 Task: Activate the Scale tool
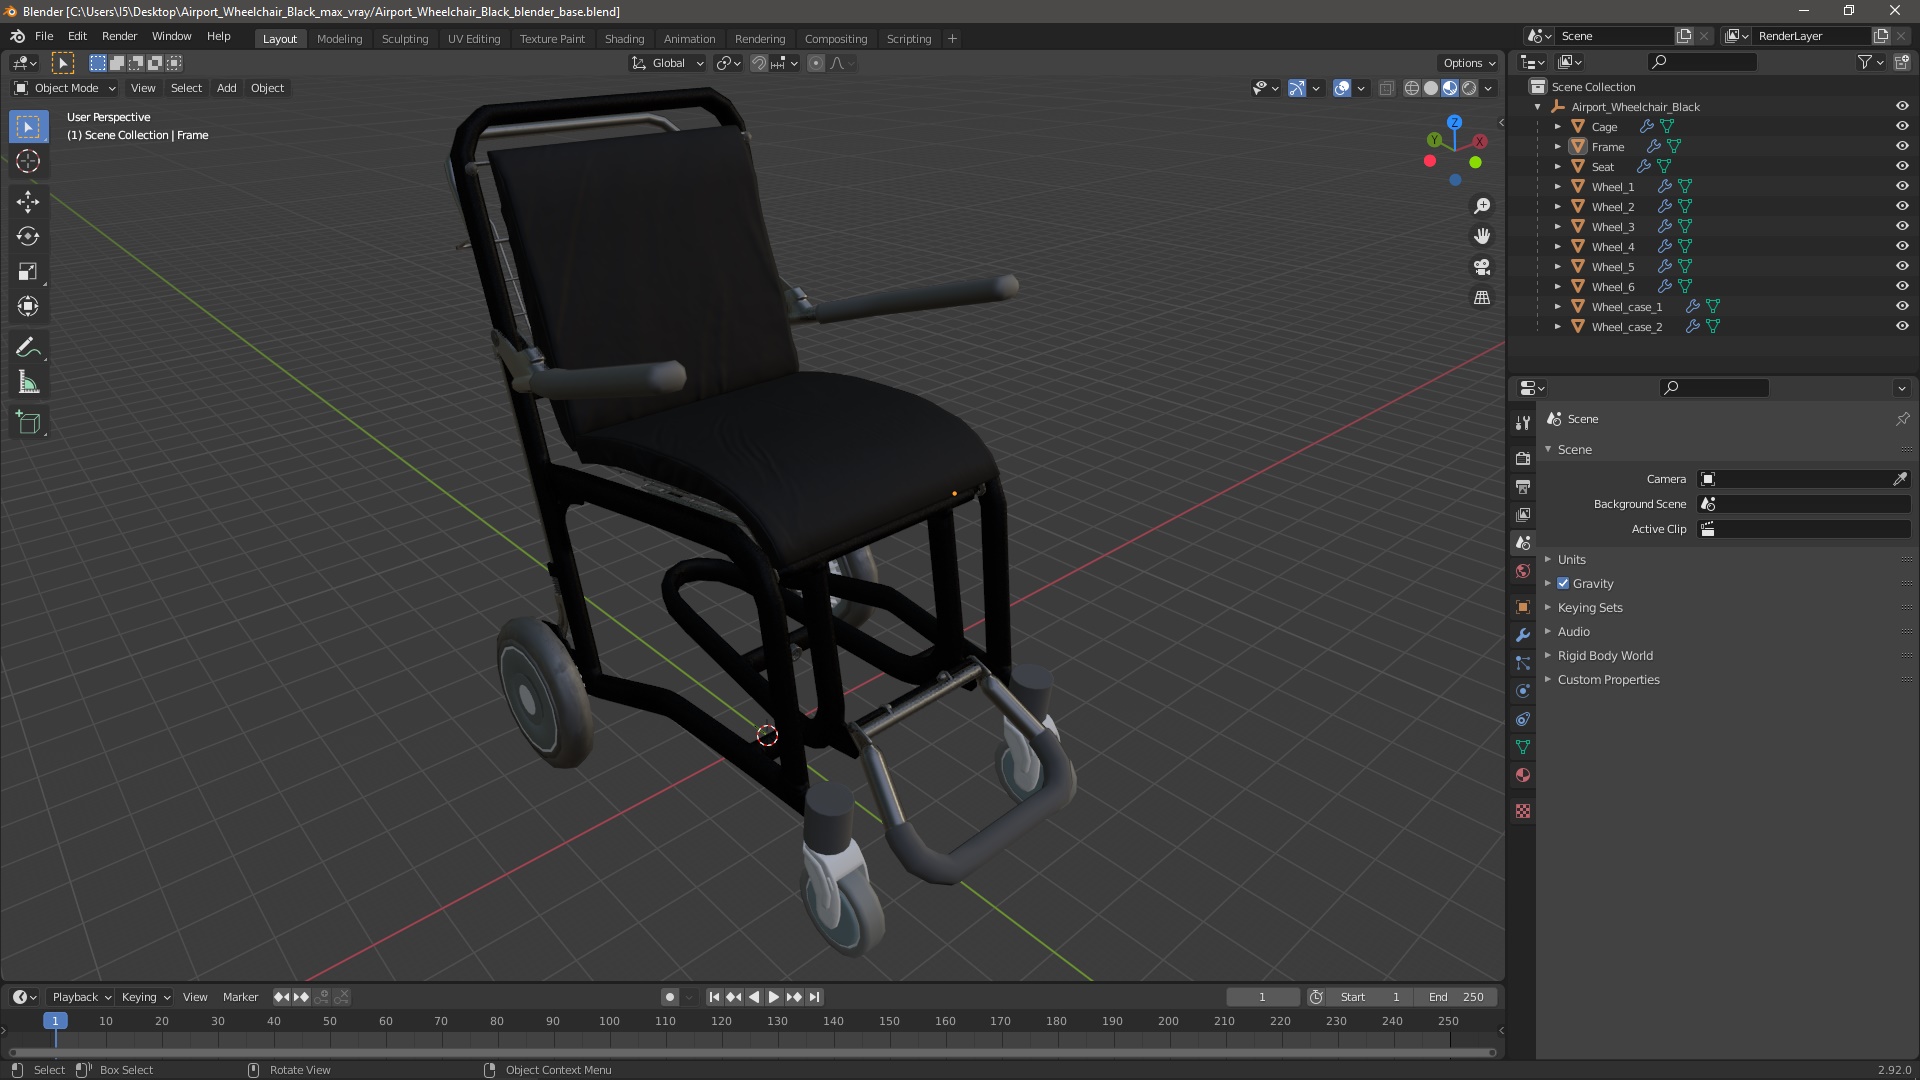(x=28, y=271)
